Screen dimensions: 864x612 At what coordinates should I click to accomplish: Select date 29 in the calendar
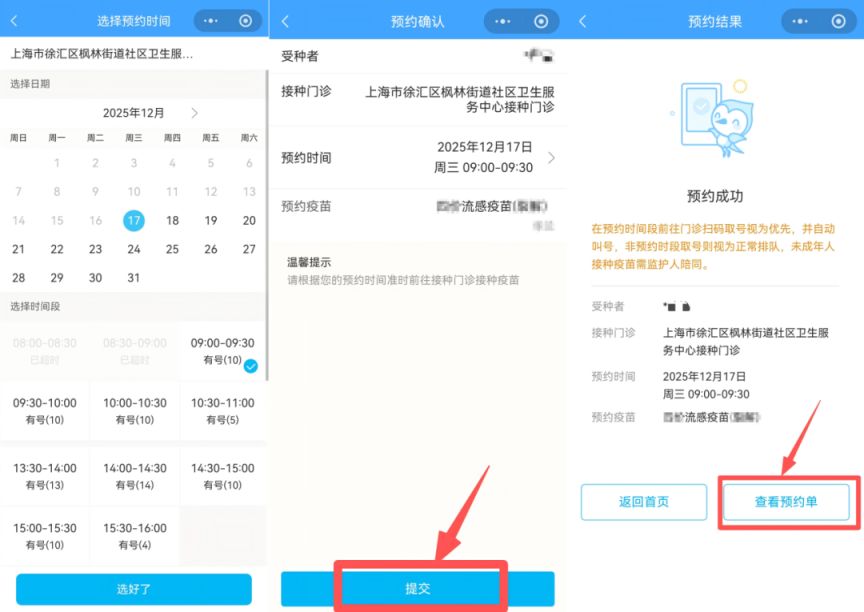(57, 278)
